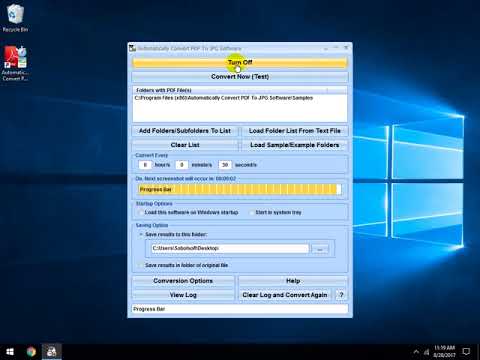
Task: Load Sample/Example Folders
Action: point(294,145)
